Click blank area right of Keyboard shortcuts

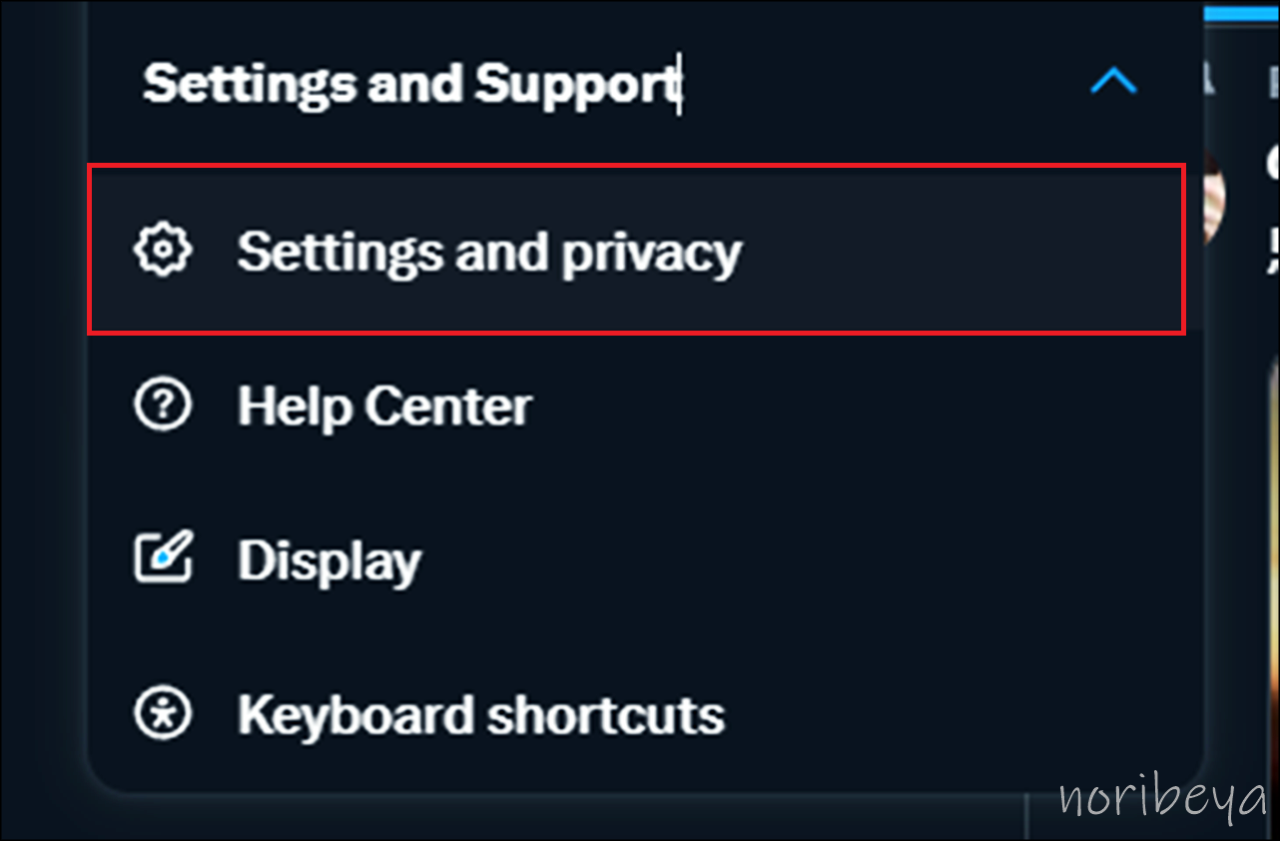(x=950, y=714)
